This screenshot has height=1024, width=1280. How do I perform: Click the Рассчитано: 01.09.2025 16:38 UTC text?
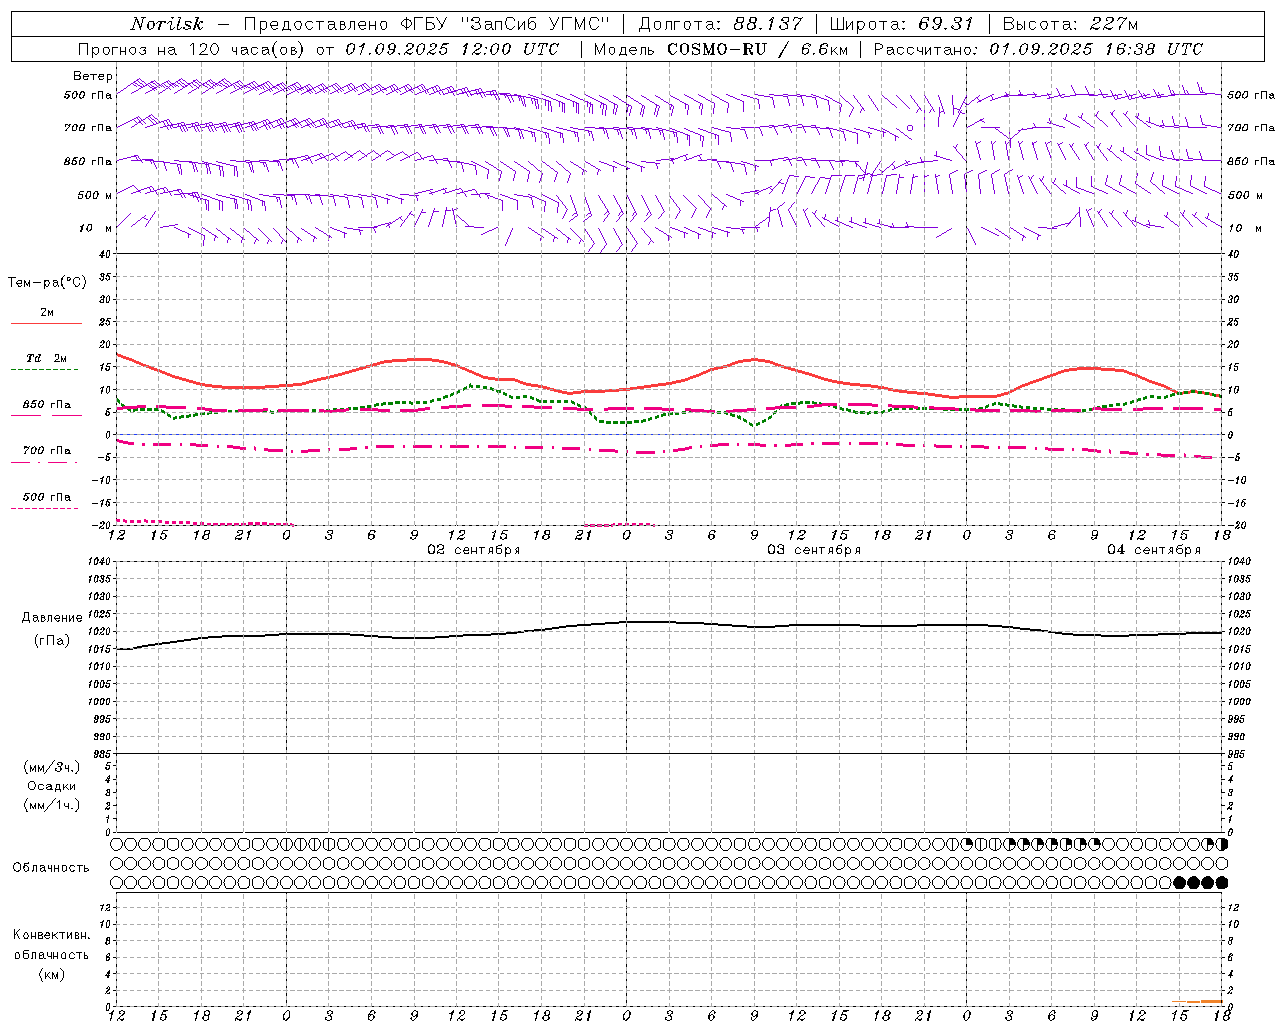(x=1038, y=49)
